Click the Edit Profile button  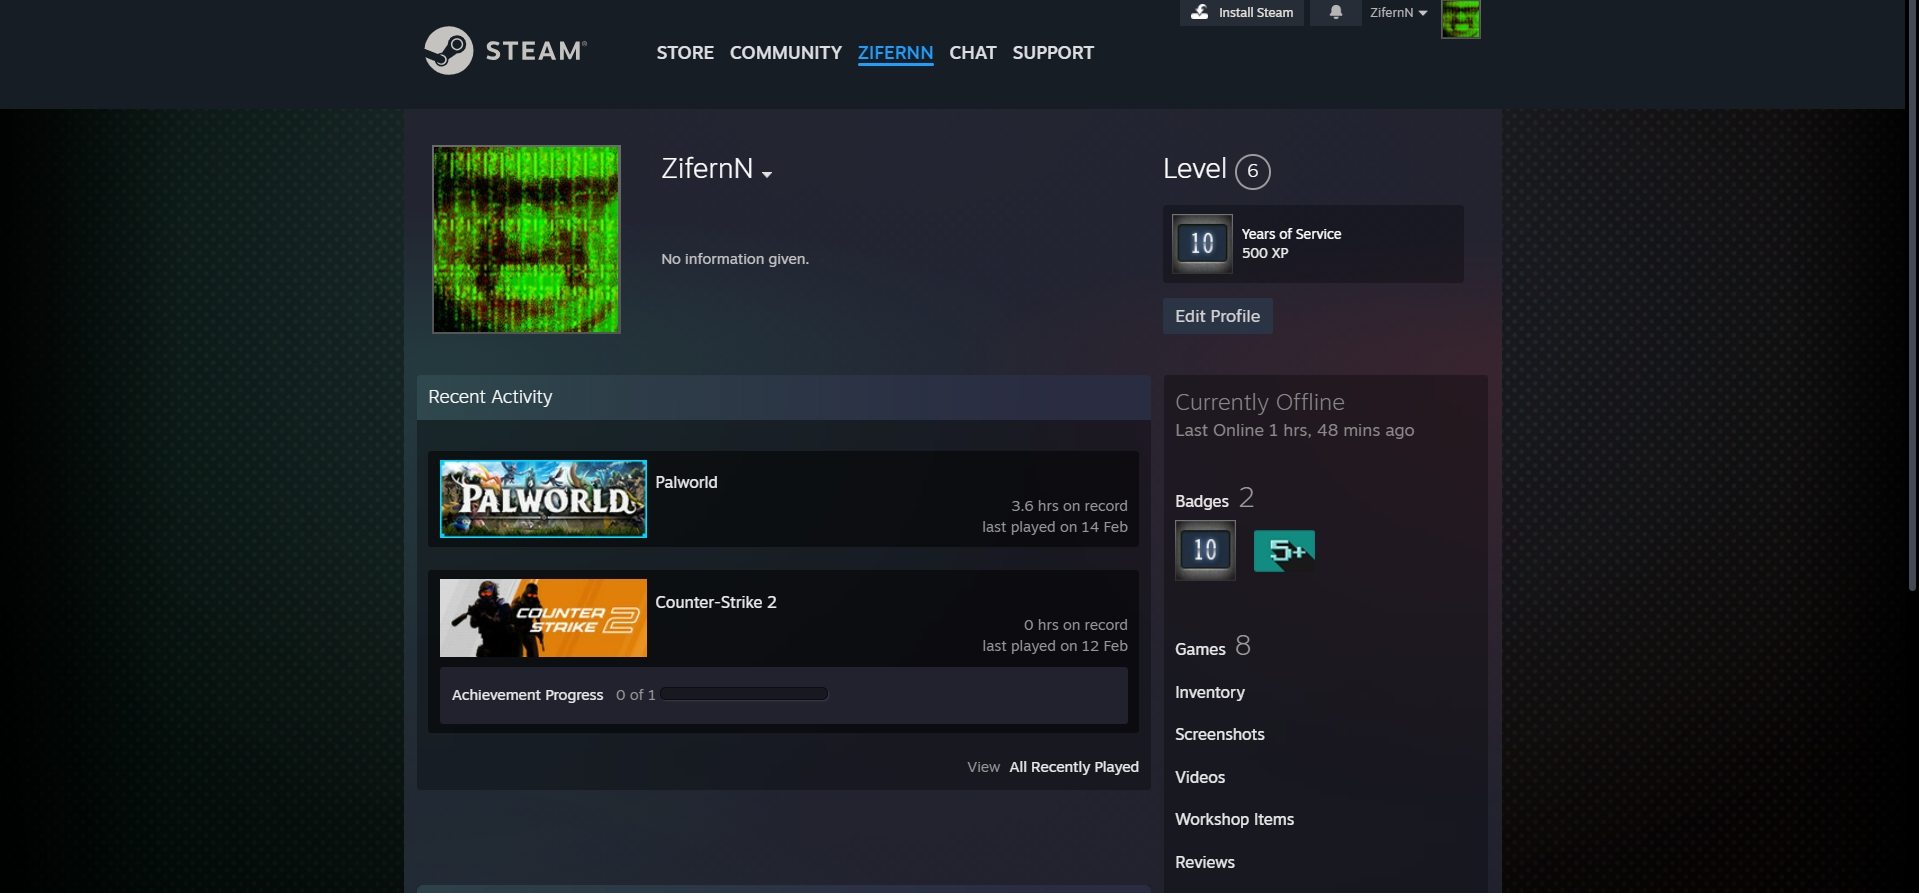point(1217,316)
